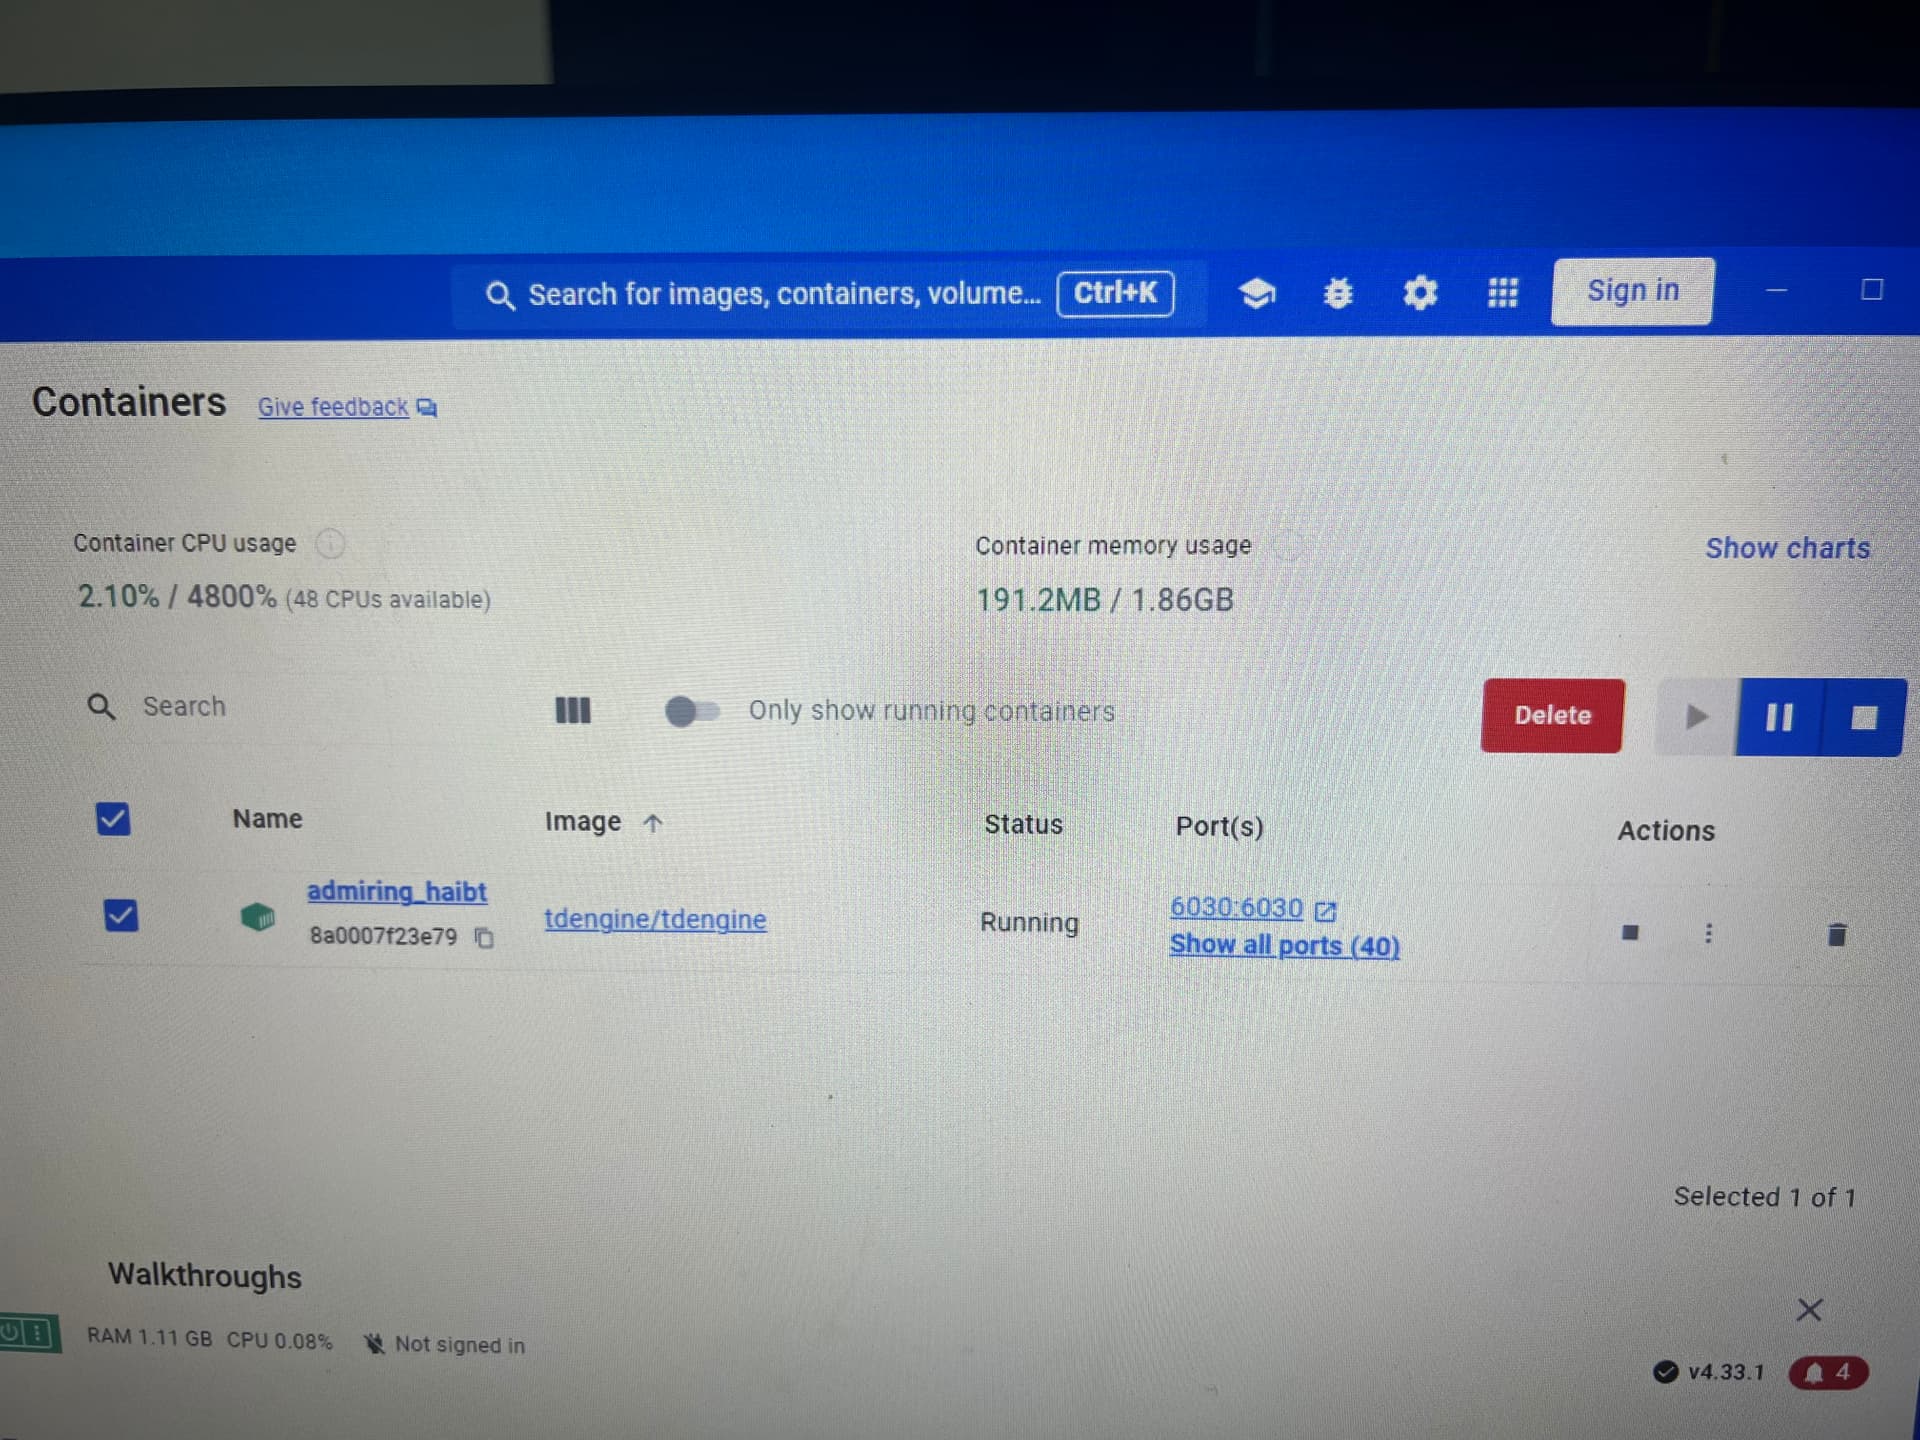The width and height of the screenshot is (1920, 1440).
Task: Open the column chooser icon
Action: (572, 711)
